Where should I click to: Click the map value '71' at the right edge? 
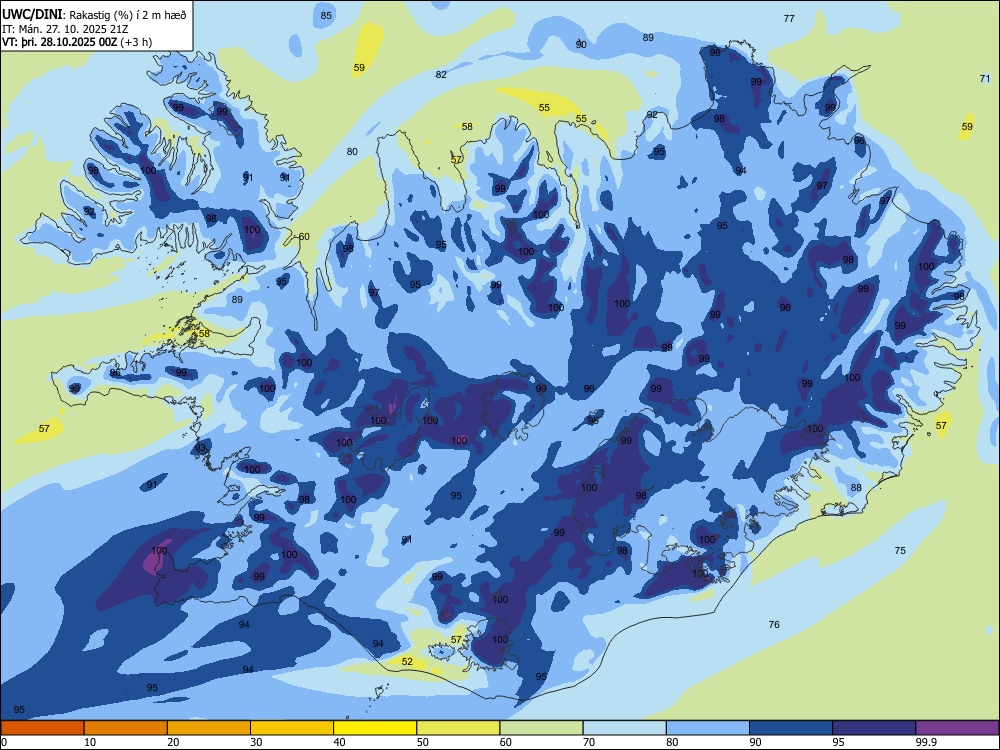pyautogui.click(x=985, y=78)
